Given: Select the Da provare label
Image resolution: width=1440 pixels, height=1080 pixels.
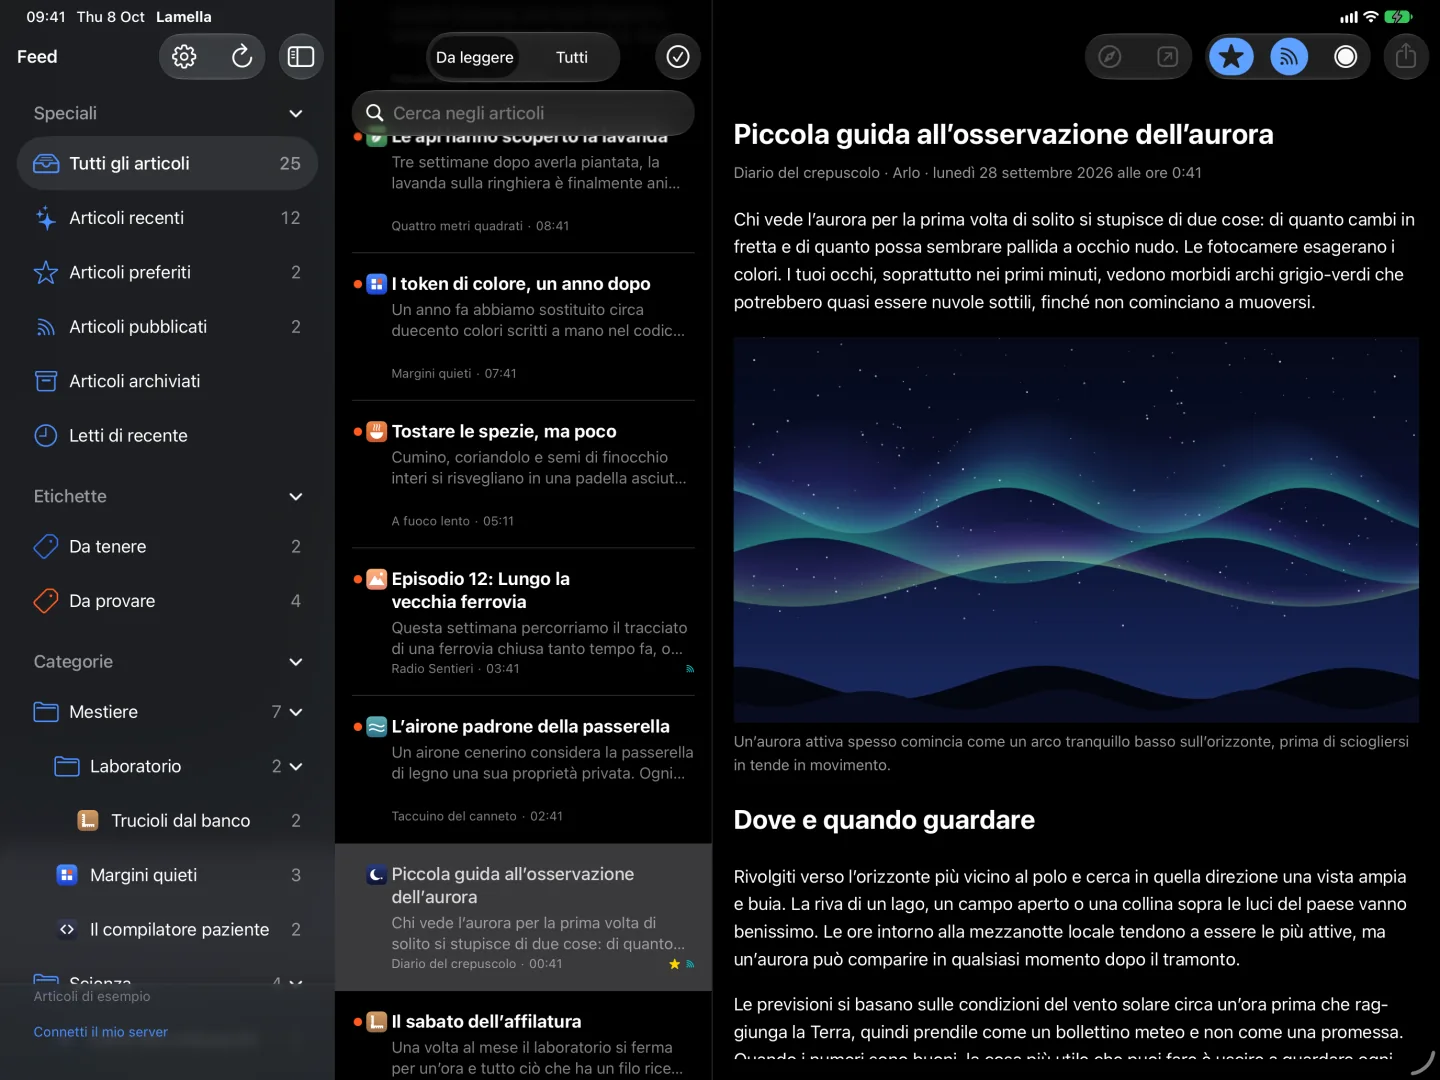Looking at the screenshot, I should click(x=167, y=601).
